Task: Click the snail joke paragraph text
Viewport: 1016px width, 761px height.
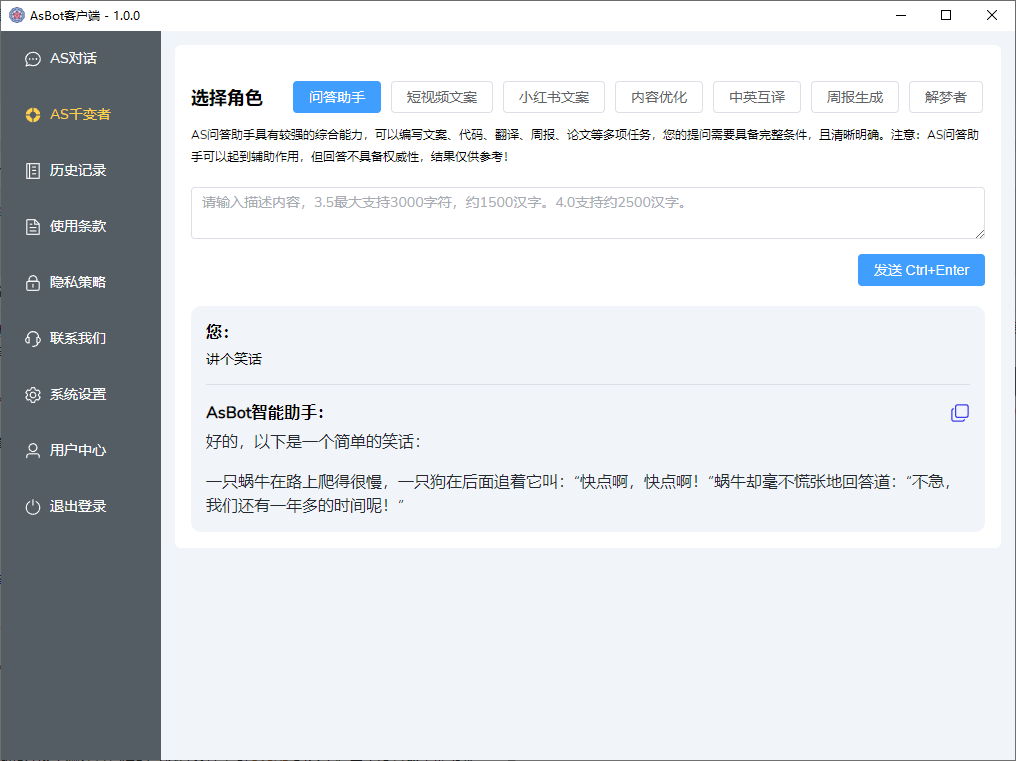Action: (x=580, y=493)
